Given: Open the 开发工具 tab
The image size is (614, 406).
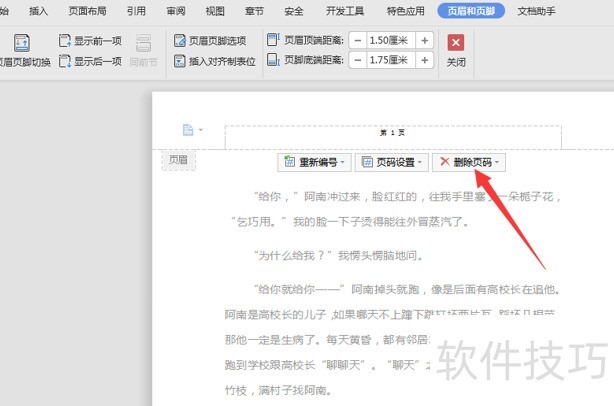Looking at the screenshot, I should click(x=345, y=11).
